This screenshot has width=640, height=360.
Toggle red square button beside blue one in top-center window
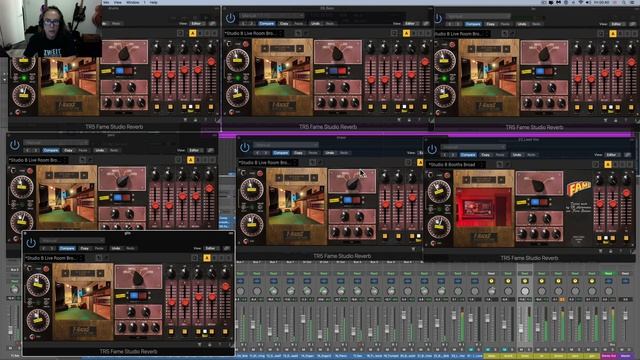[x=342, y=71]
